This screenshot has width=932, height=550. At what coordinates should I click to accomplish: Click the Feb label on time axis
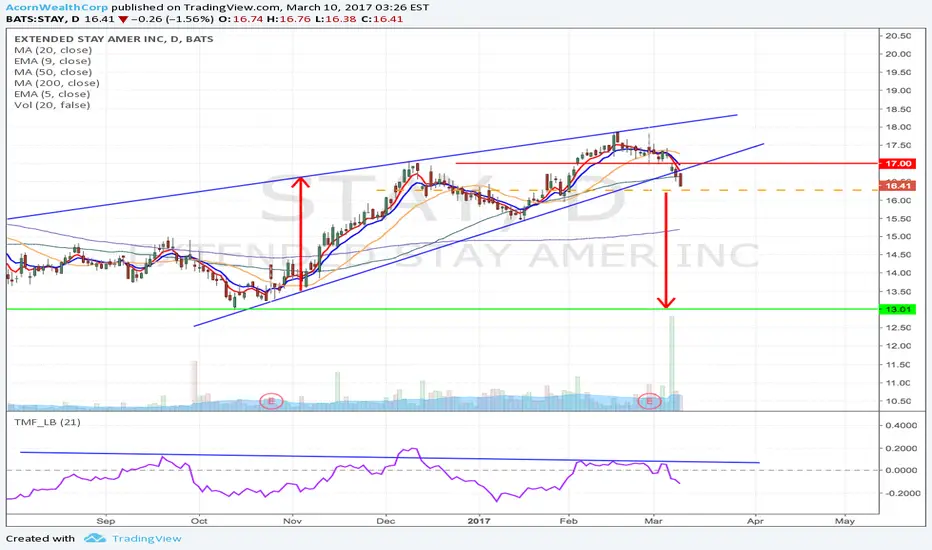click(x=569, y=521)
